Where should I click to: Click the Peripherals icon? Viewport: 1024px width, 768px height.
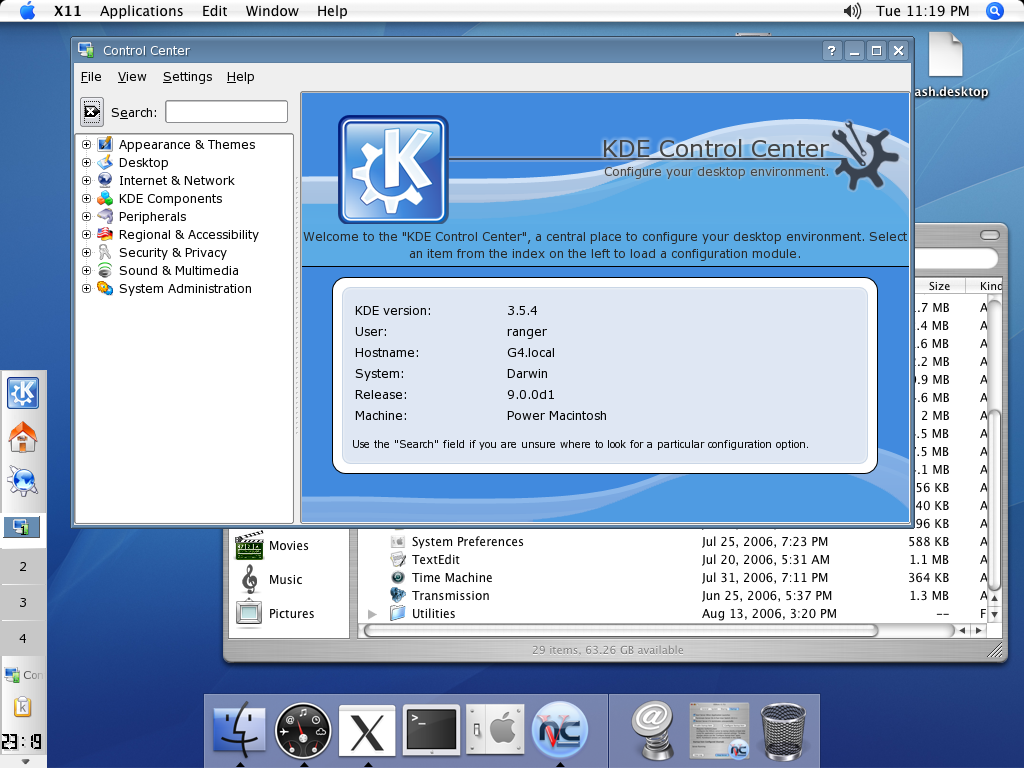point(105,216)
